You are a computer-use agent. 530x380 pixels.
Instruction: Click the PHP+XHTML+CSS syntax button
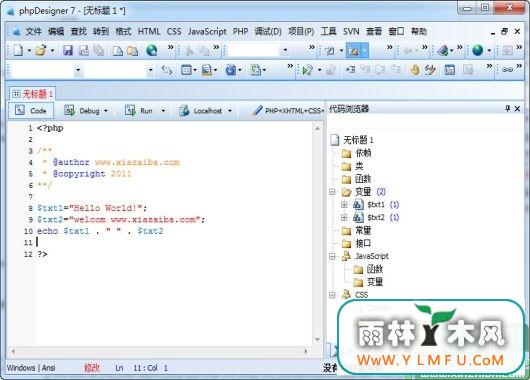pyautogui.click(x=288, y=111)
